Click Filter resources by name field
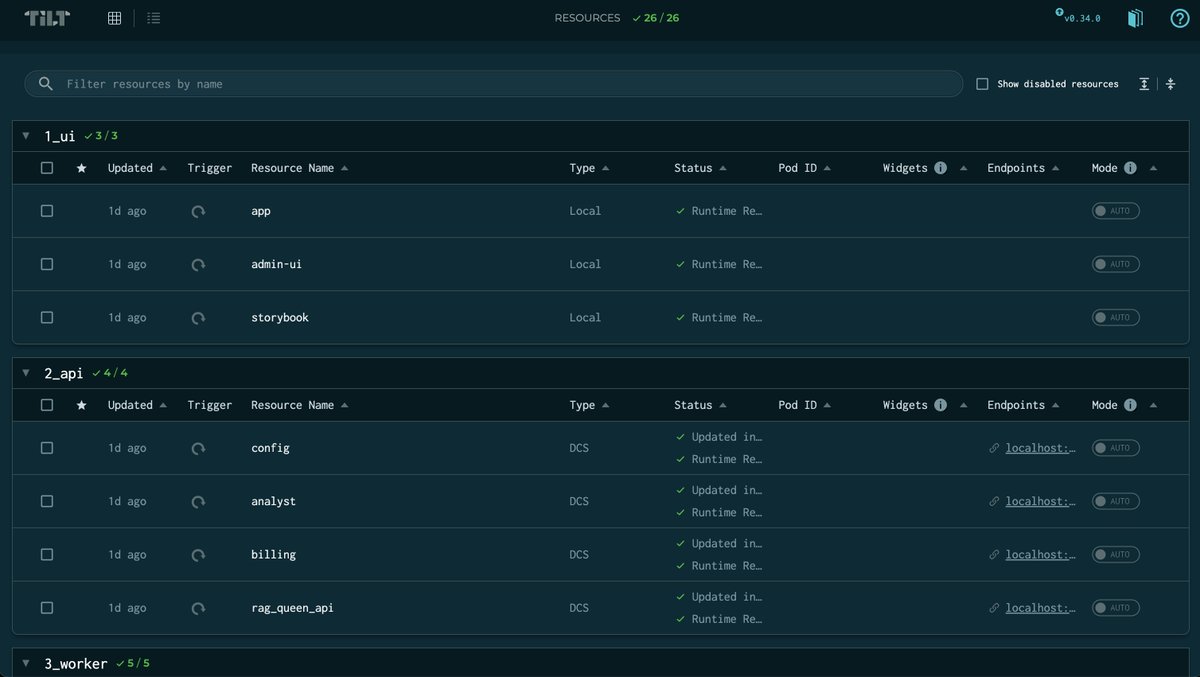The image size is (1200, 677). pos(494,84)
